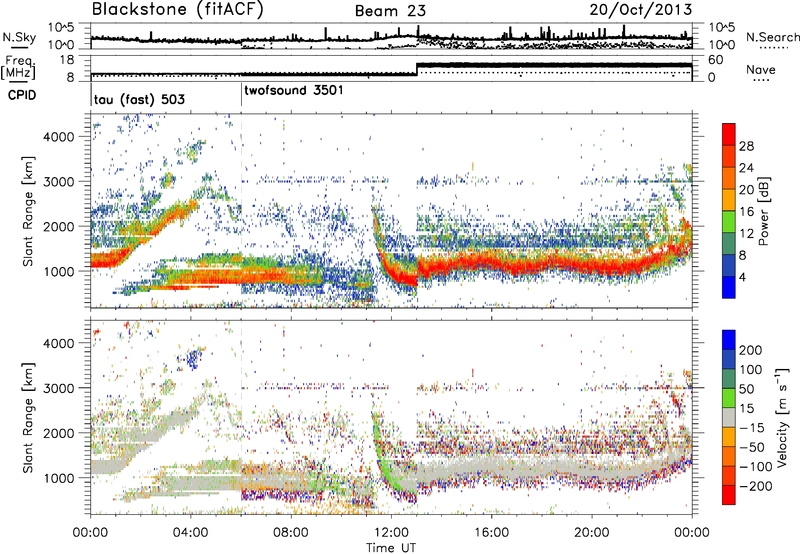Click the 'Power [dB]' colorbar title

coord(764,211)
